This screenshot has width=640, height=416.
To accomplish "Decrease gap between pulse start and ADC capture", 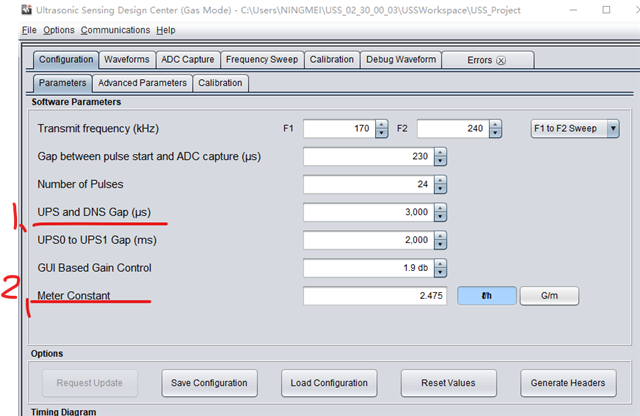I will click(440, 161).
